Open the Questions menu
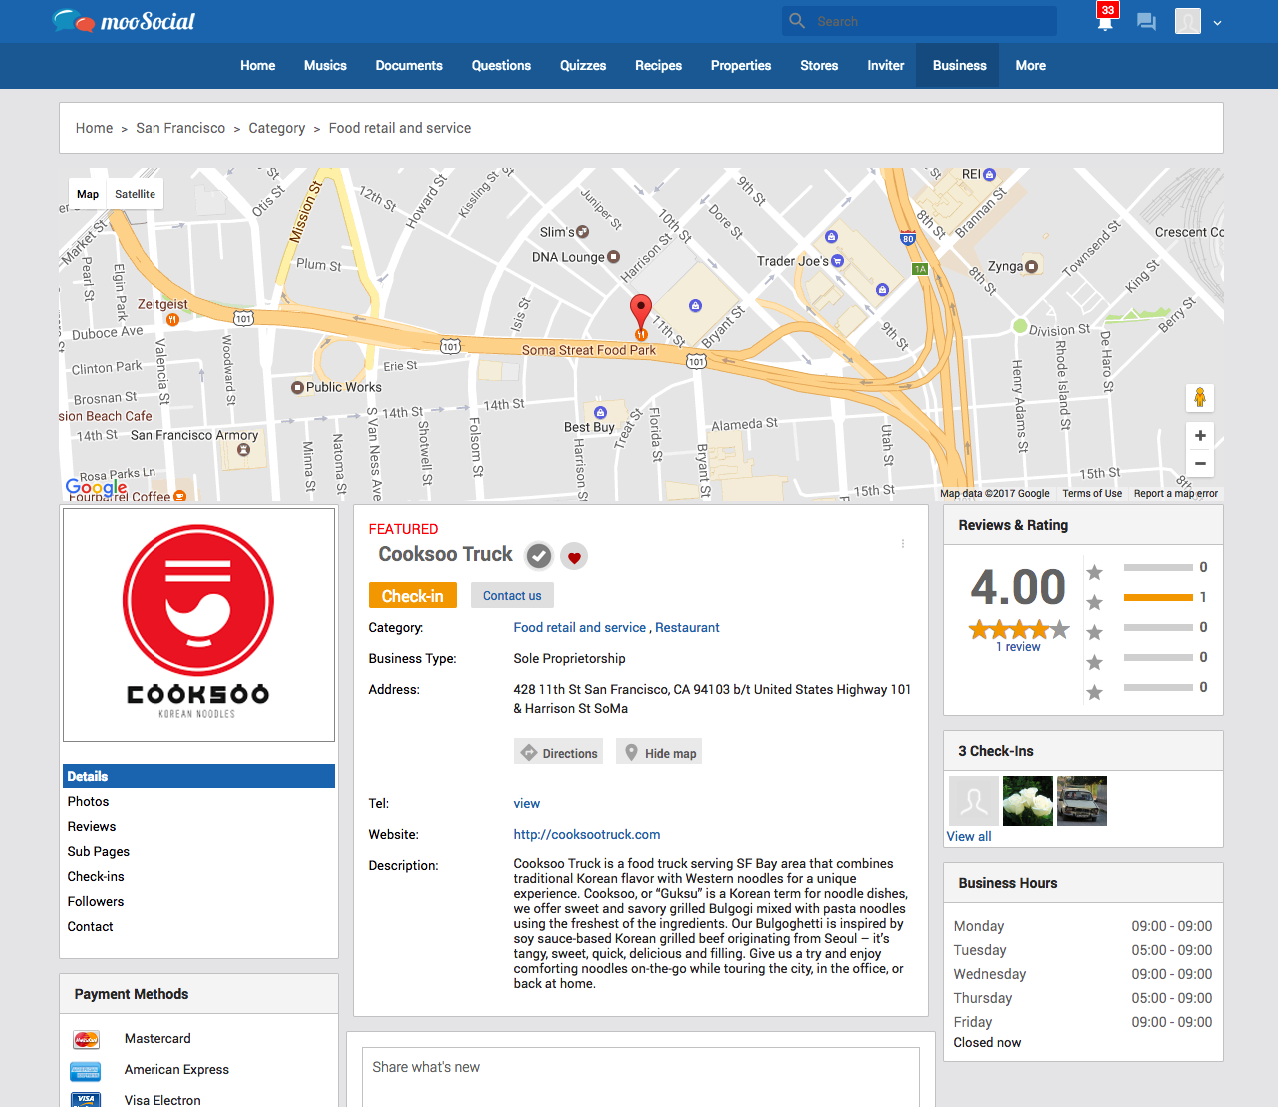Screen dimensions: 1278x1107 (501, 66)
